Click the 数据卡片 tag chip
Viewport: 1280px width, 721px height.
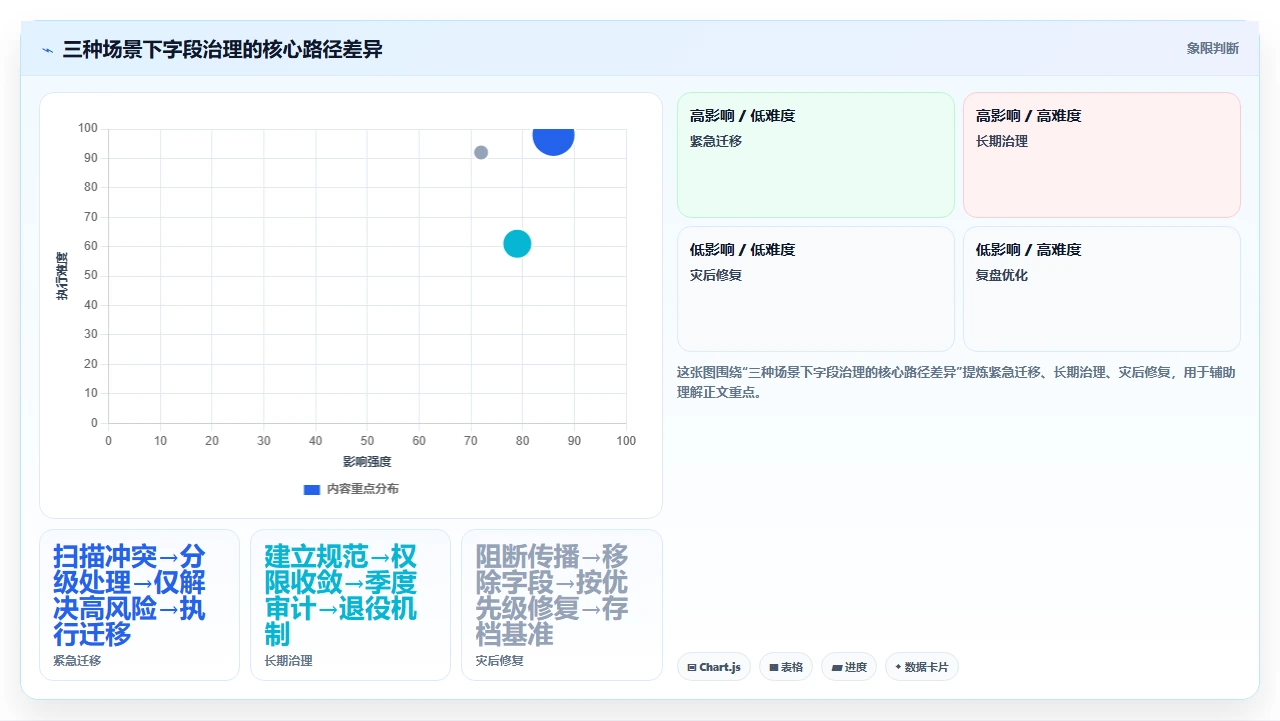point(922,667)
